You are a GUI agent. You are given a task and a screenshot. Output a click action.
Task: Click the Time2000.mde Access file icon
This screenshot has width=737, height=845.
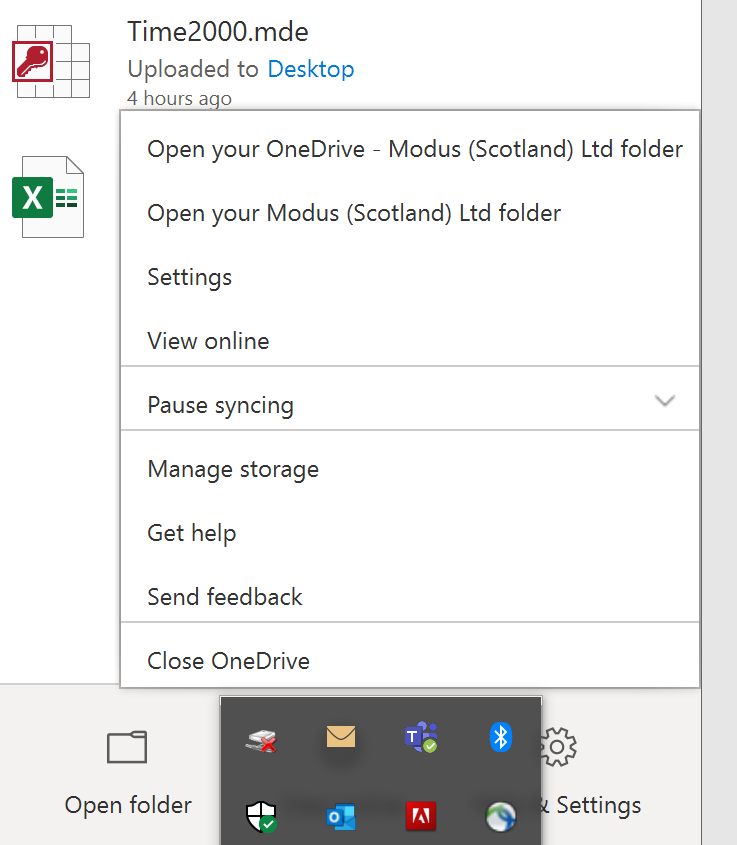tap(51, 61)
